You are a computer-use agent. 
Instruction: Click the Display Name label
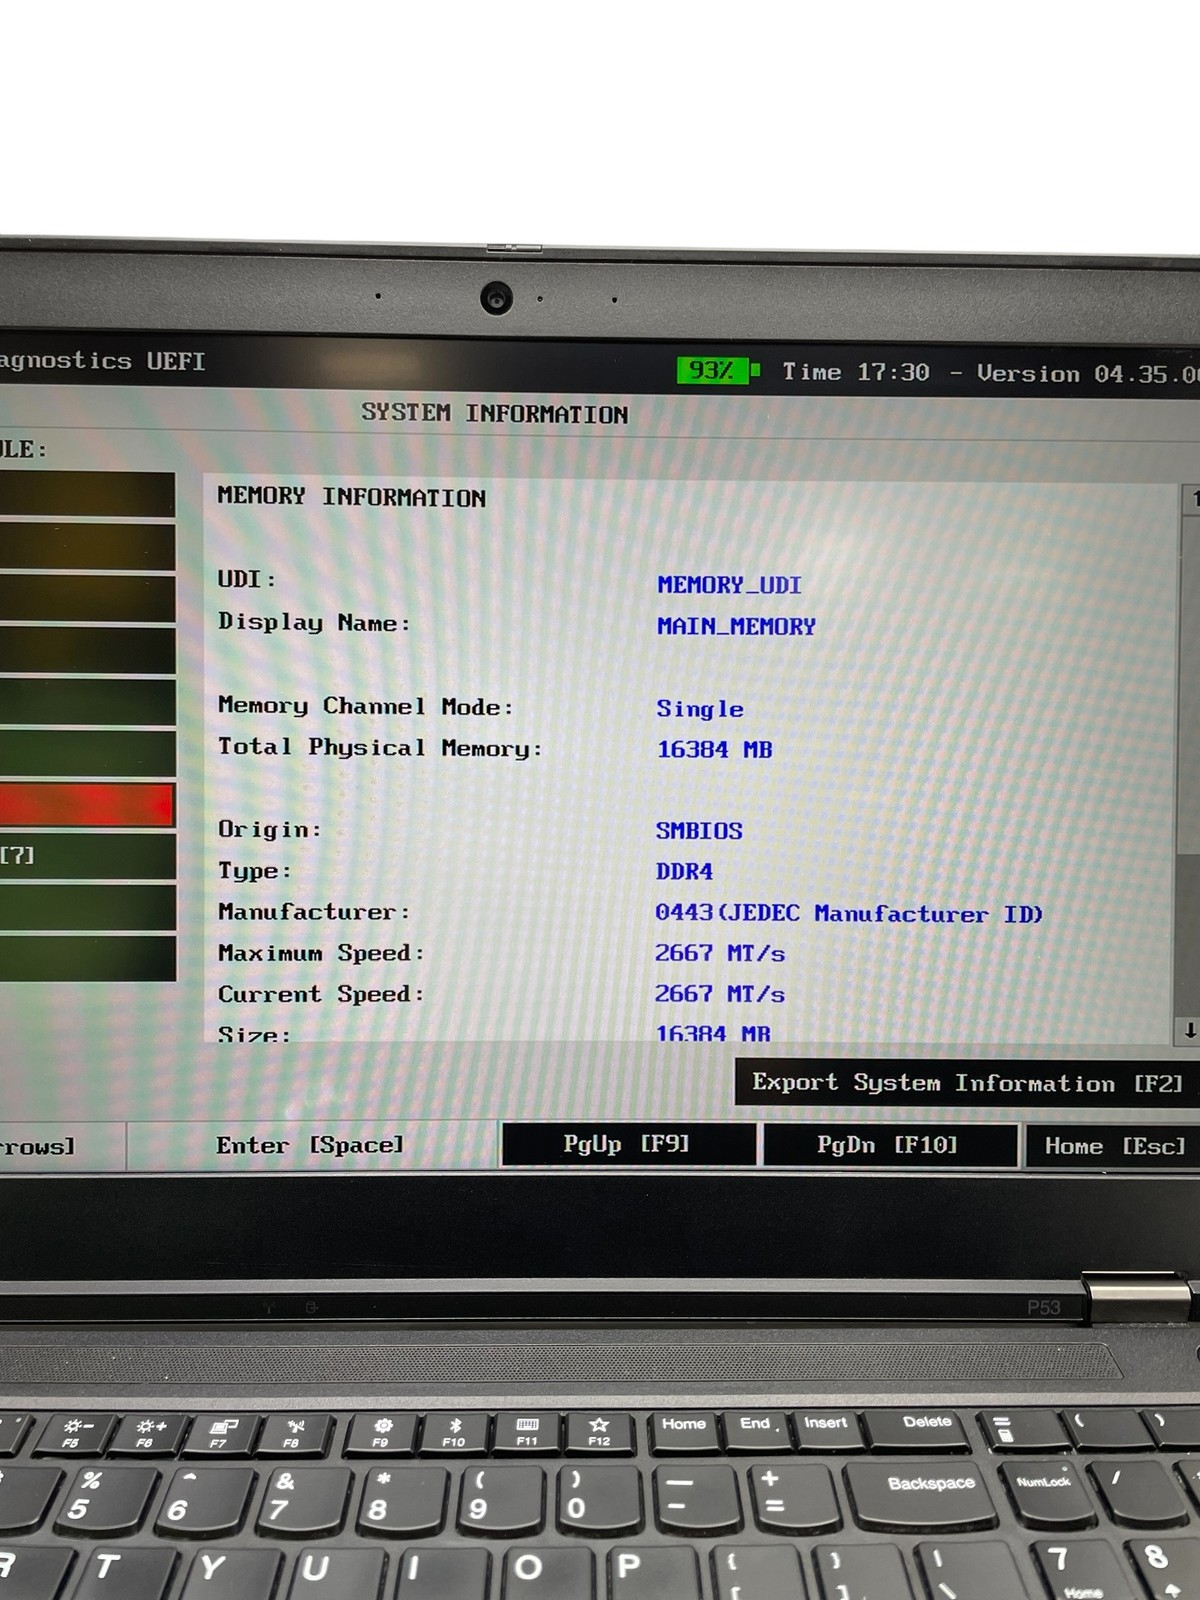(314, 622)
